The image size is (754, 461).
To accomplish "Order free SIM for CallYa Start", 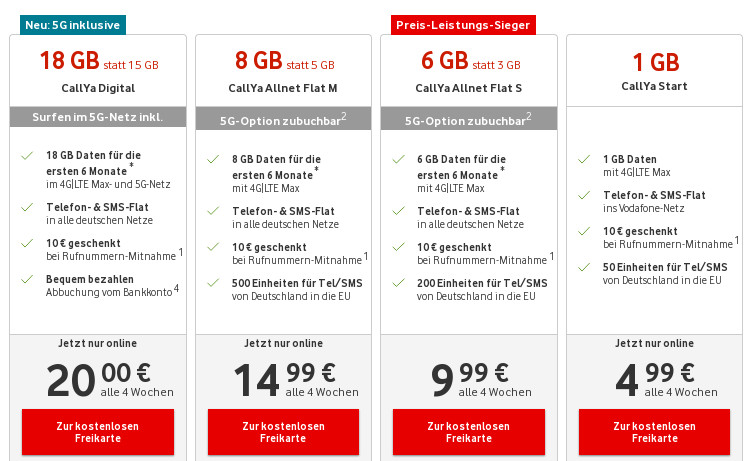I will coord(655,432).
